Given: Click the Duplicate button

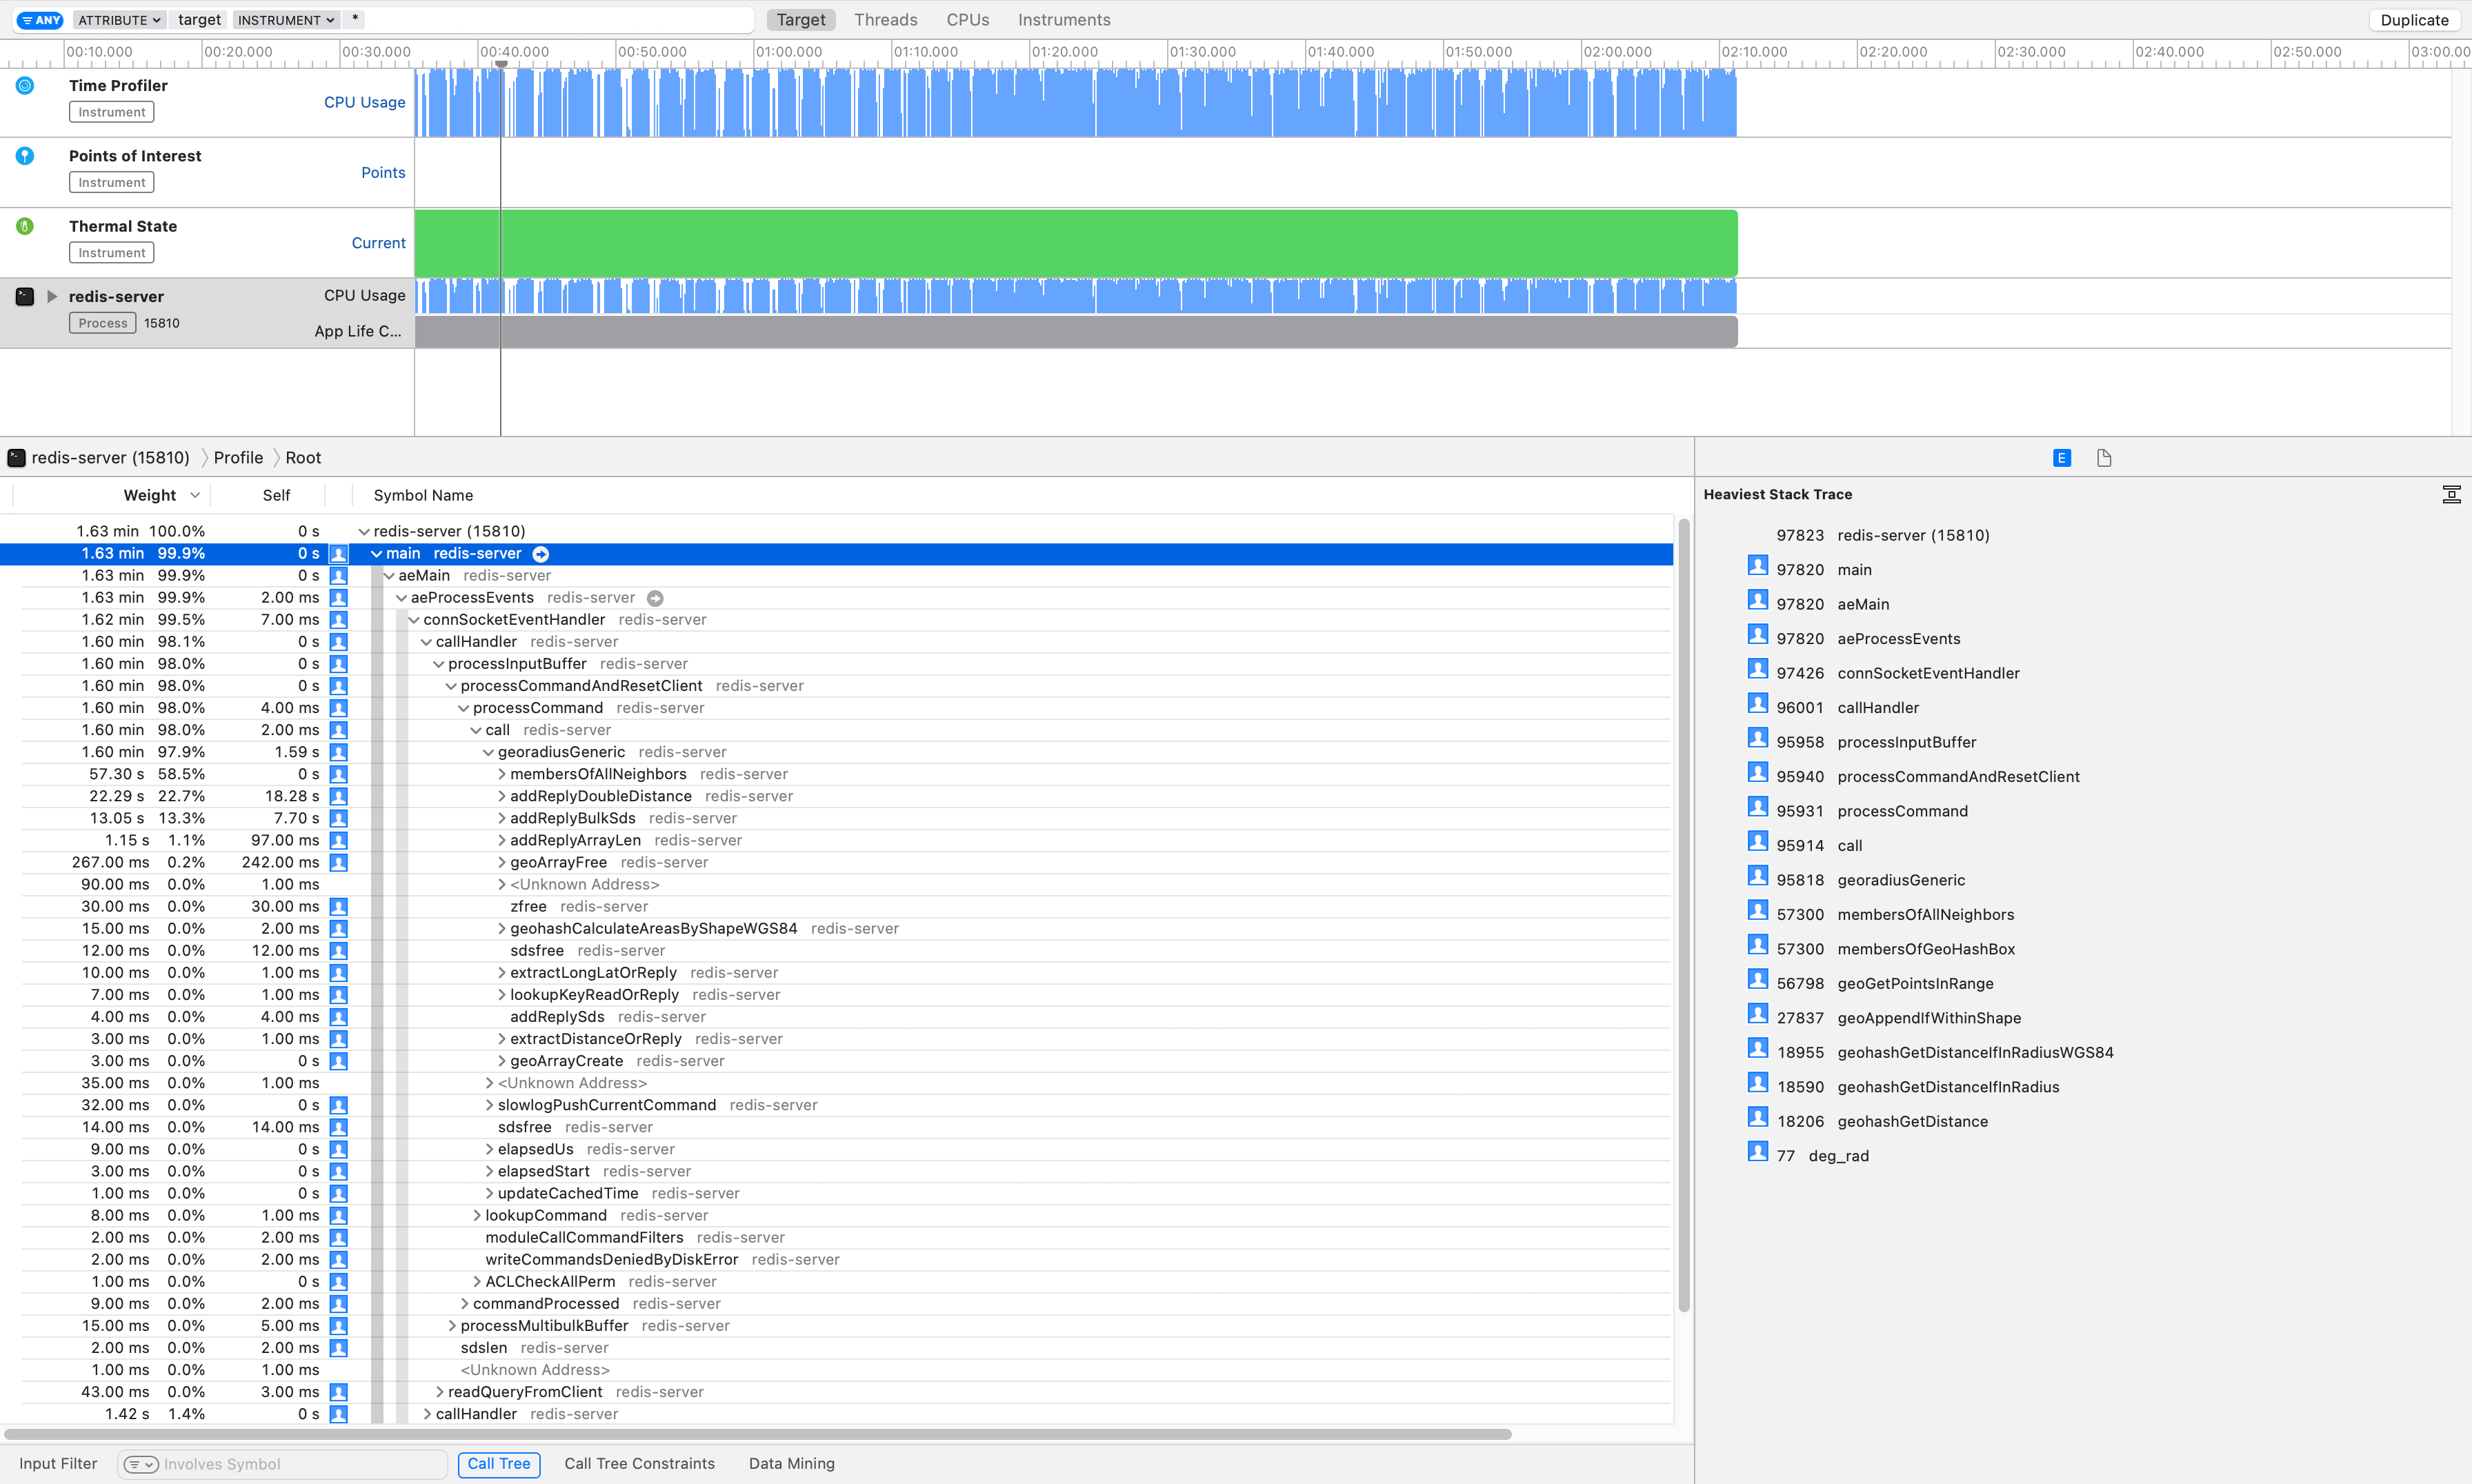Looking at the screenshot, I should pyautogui.click(x=2414, y=20).
